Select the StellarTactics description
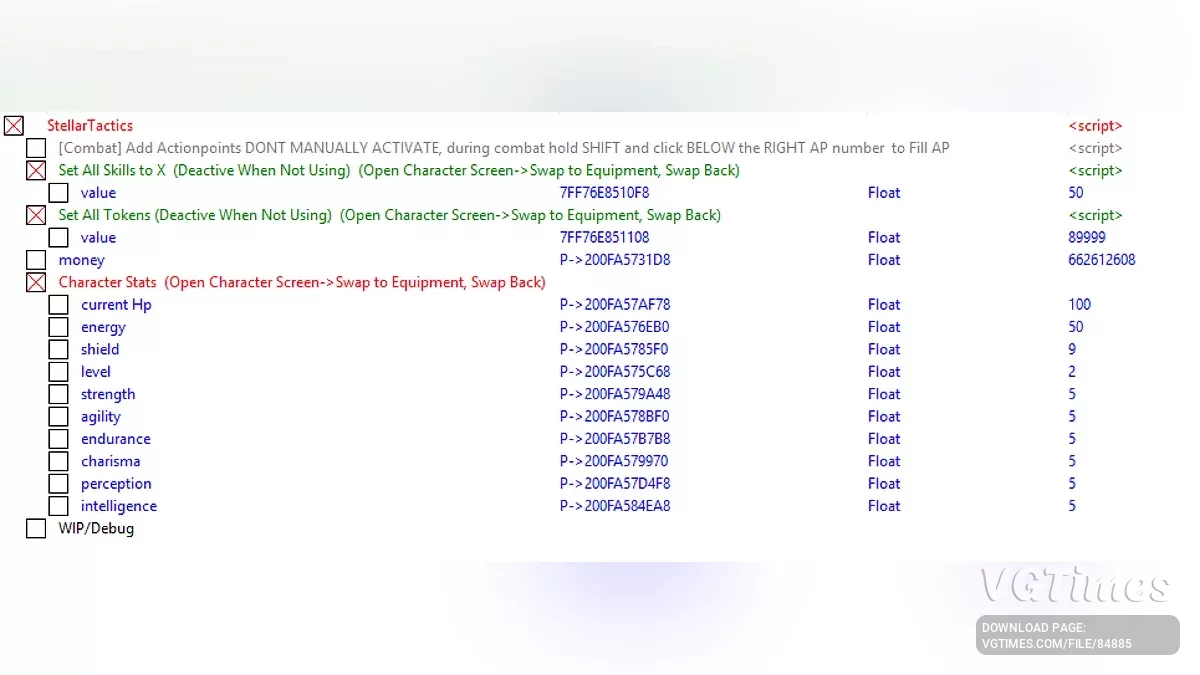 pyautogui.click(x=90, y=126)
